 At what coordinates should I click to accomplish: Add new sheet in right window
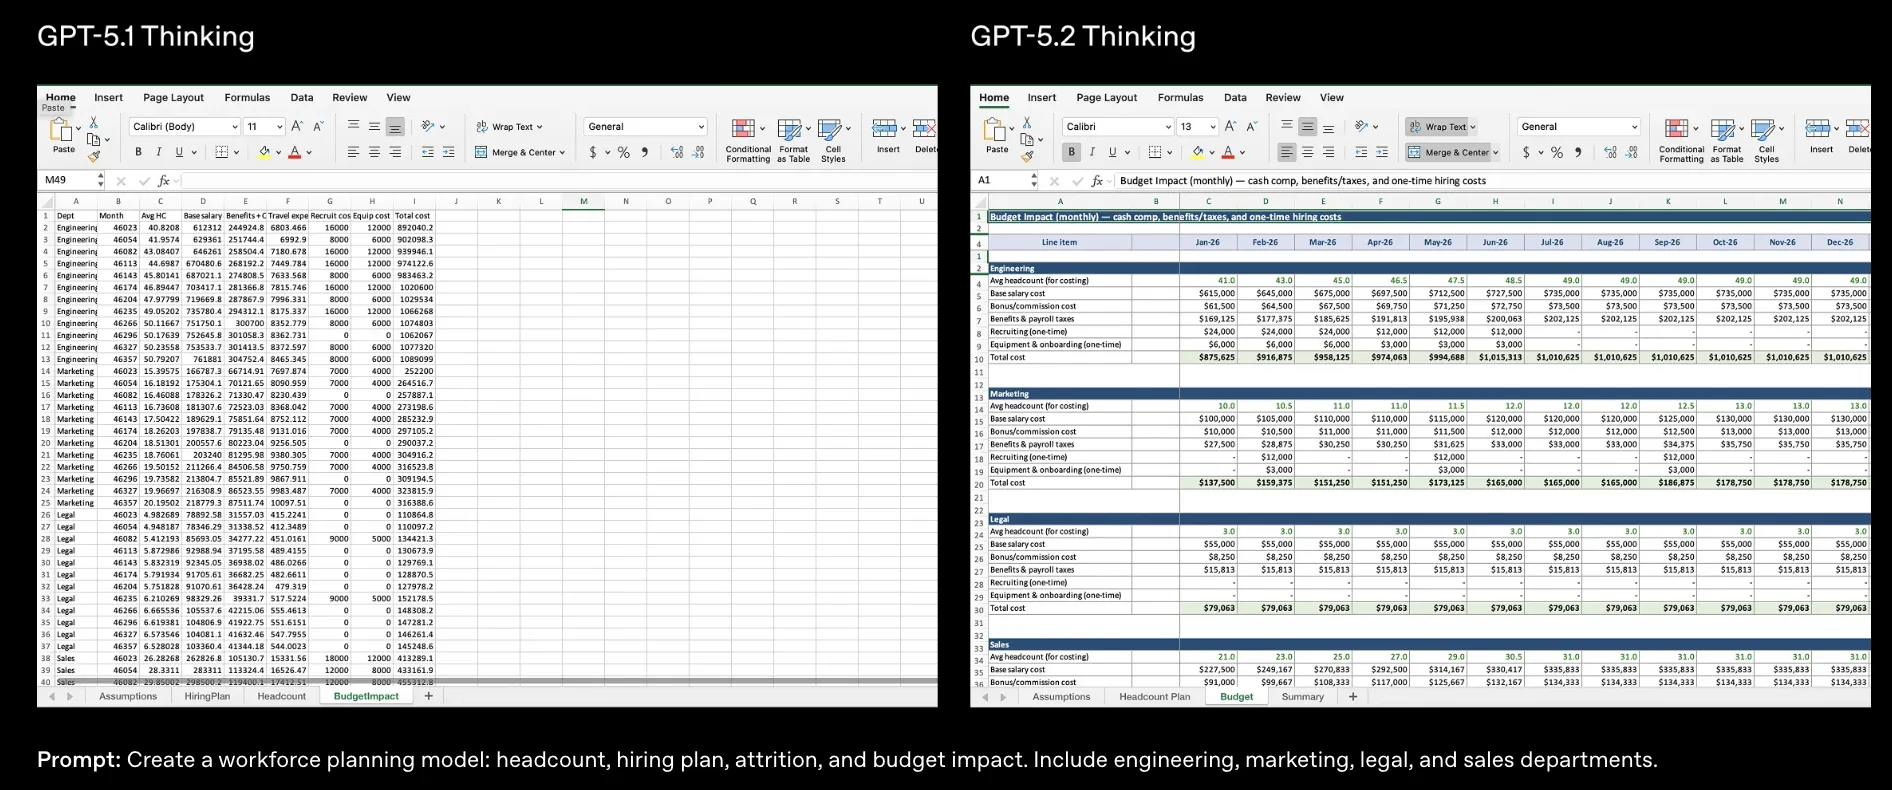pyautogui.click(x=1353, y=696)
